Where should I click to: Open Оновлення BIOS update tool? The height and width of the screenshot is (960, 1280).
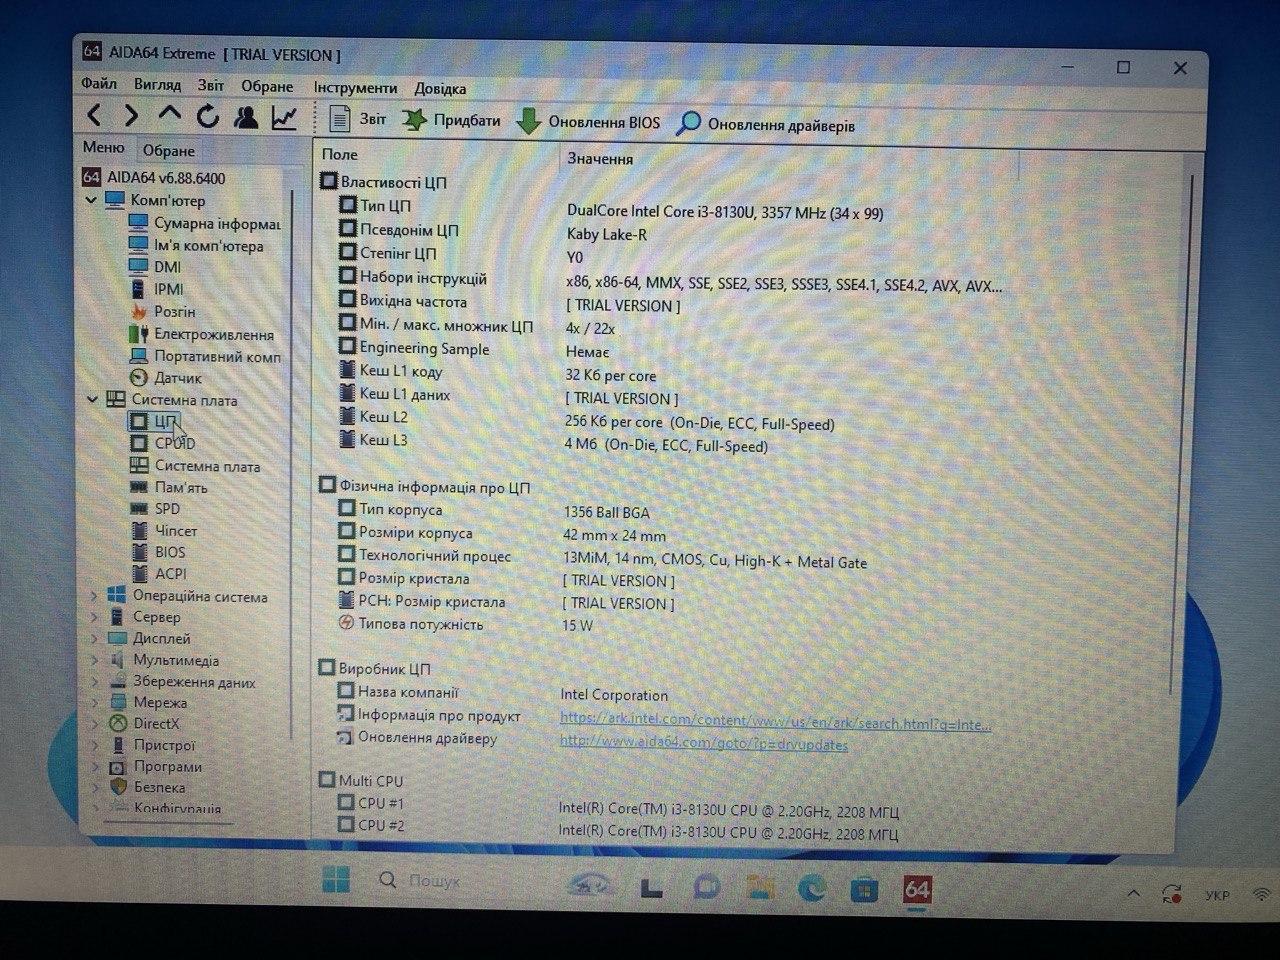(588, 123)
